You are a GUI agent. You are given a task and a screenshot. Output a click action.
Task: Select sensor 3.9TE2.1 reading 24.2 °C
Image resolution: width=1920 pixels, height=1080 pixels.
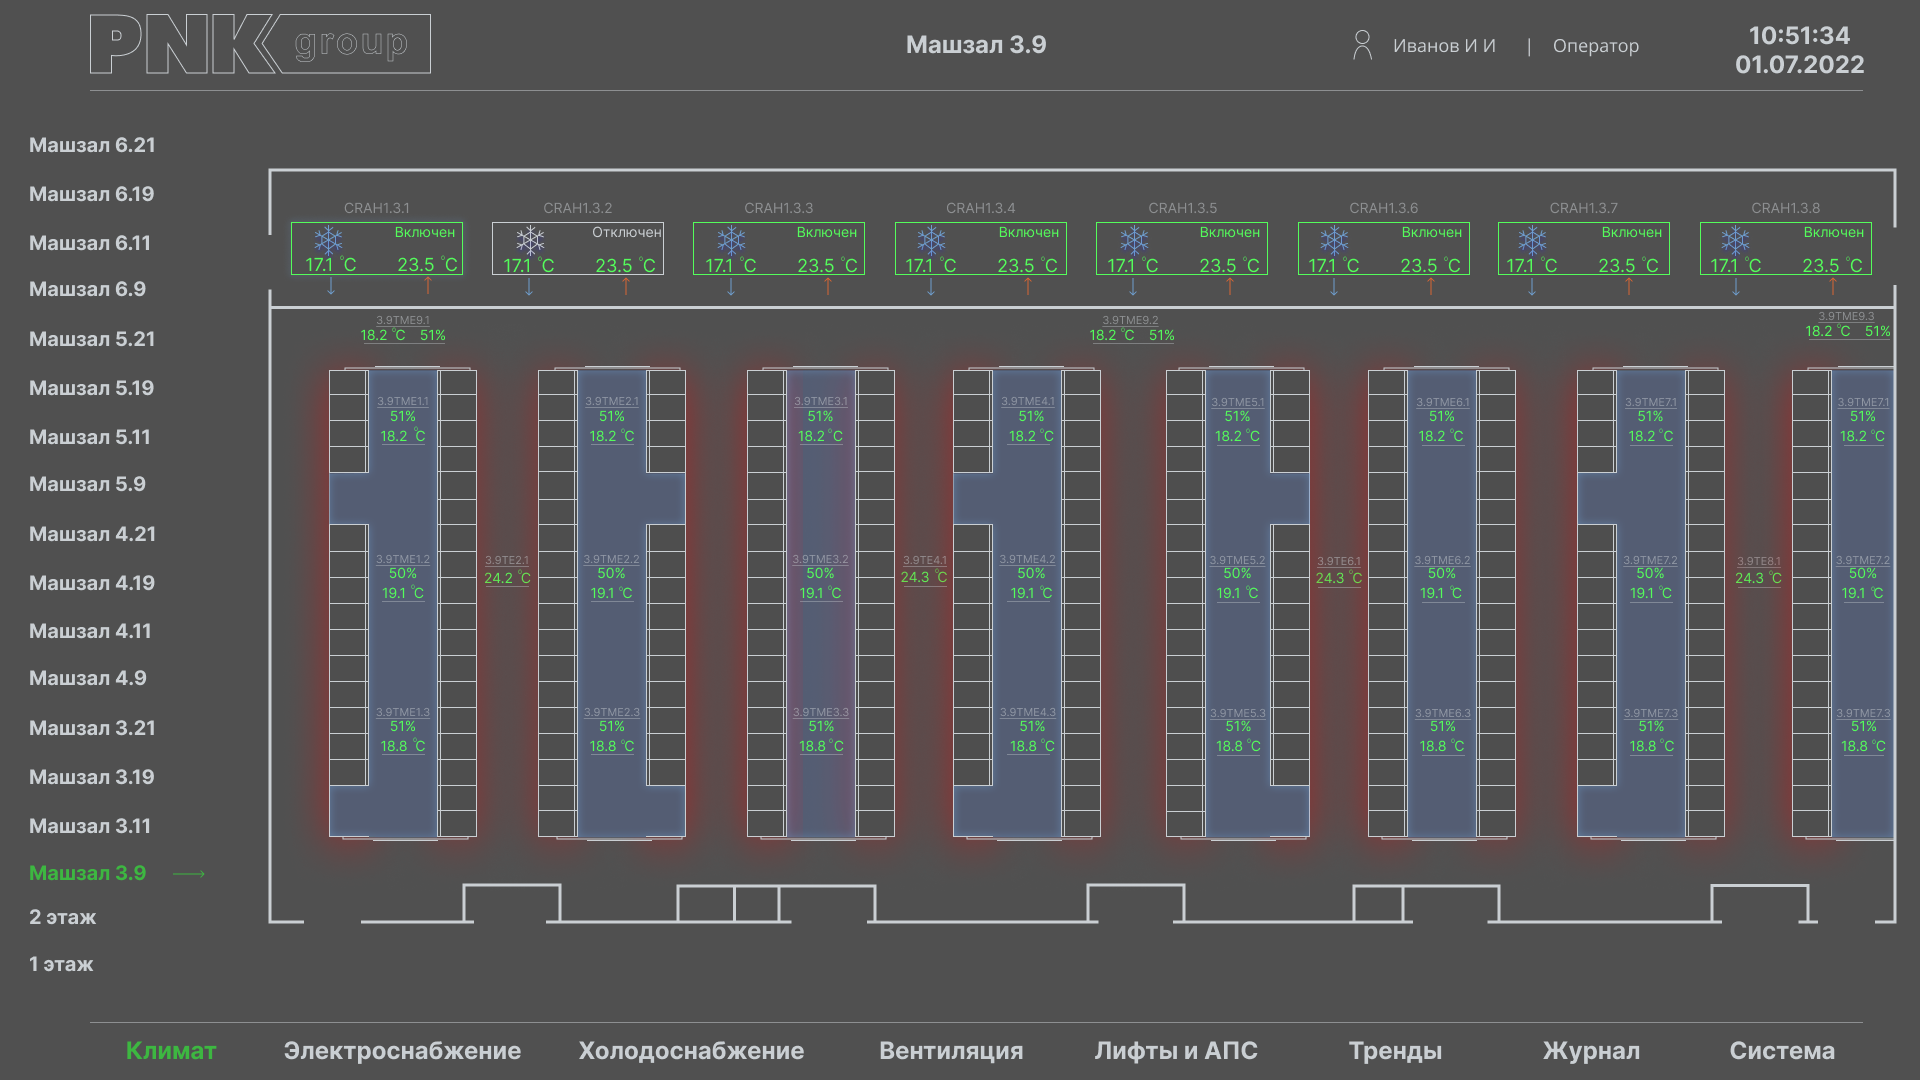pos(507,578)
